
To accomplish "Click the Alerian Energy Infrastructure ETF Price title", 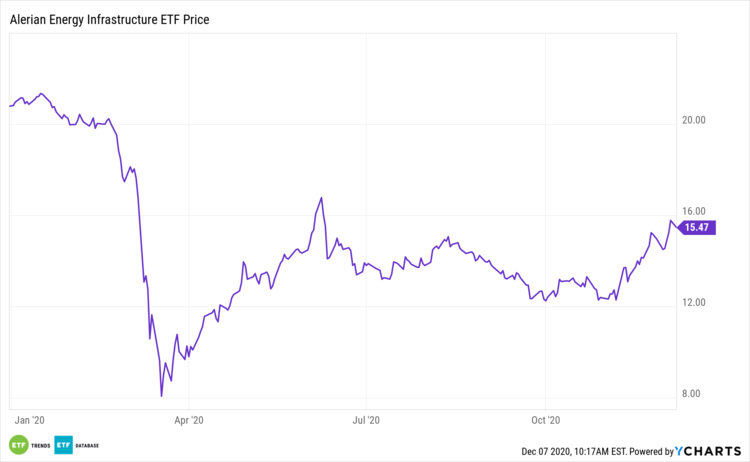I will pos(117,19).
